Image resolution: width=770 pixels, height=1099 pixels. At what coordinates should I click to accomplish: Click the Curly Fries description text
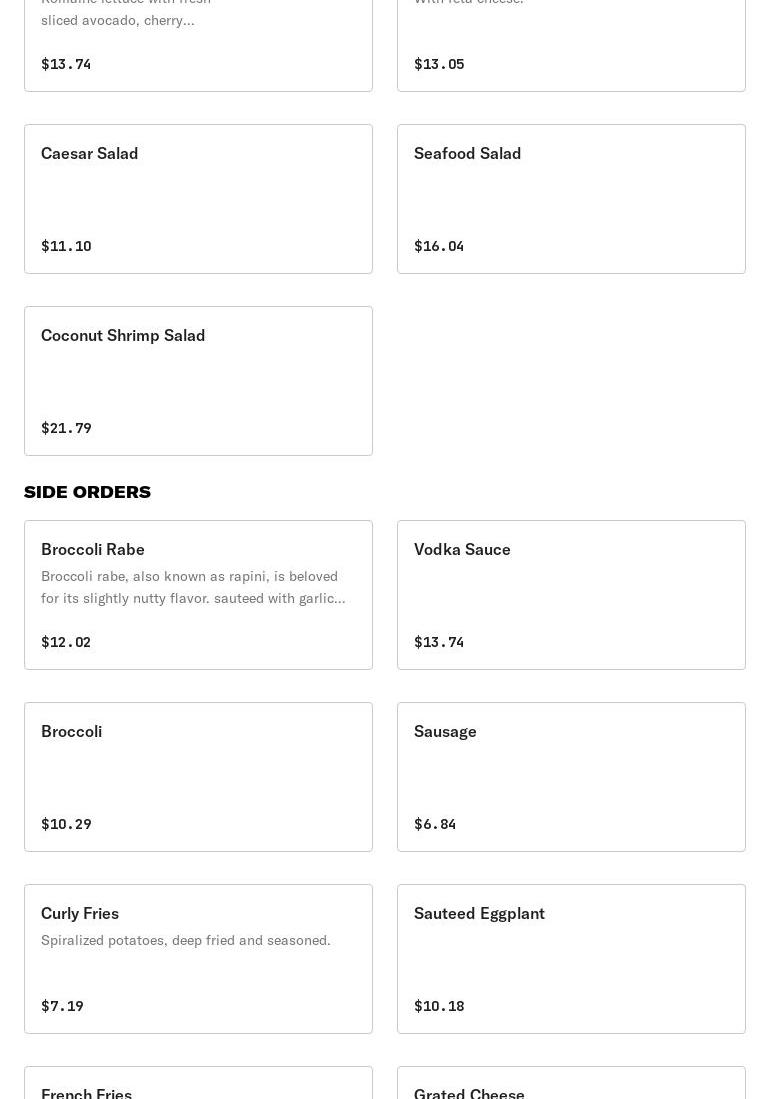[186, 940]
